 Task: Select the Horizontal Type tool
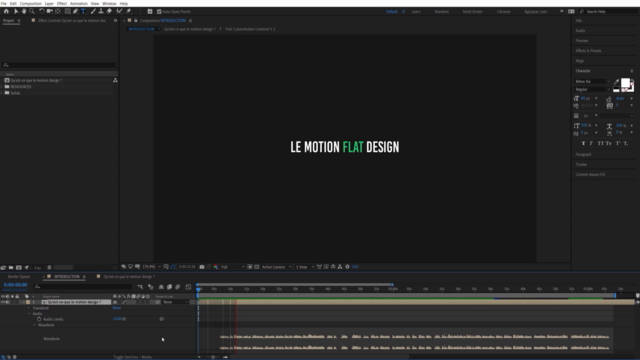click(x=83, y=11)
